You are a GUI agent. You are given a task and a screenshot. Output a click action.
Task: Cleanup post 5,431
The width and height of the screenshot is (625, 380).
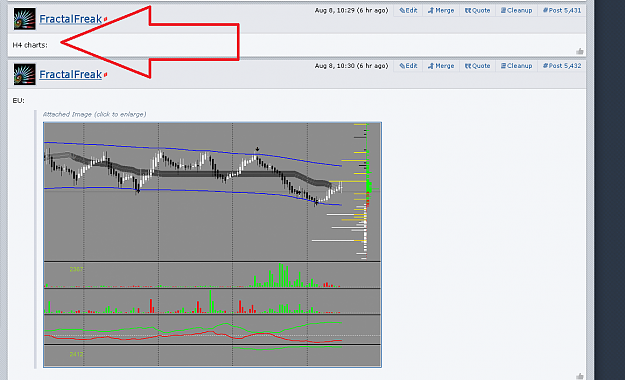pos(517,10)
